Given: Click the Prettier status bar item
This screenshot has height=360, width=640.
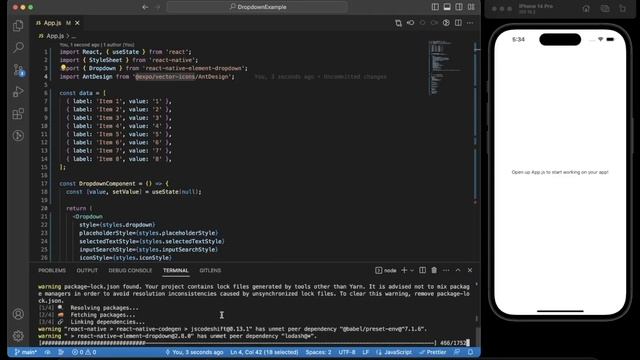Looking at the screenshot, I should point(433,352).
